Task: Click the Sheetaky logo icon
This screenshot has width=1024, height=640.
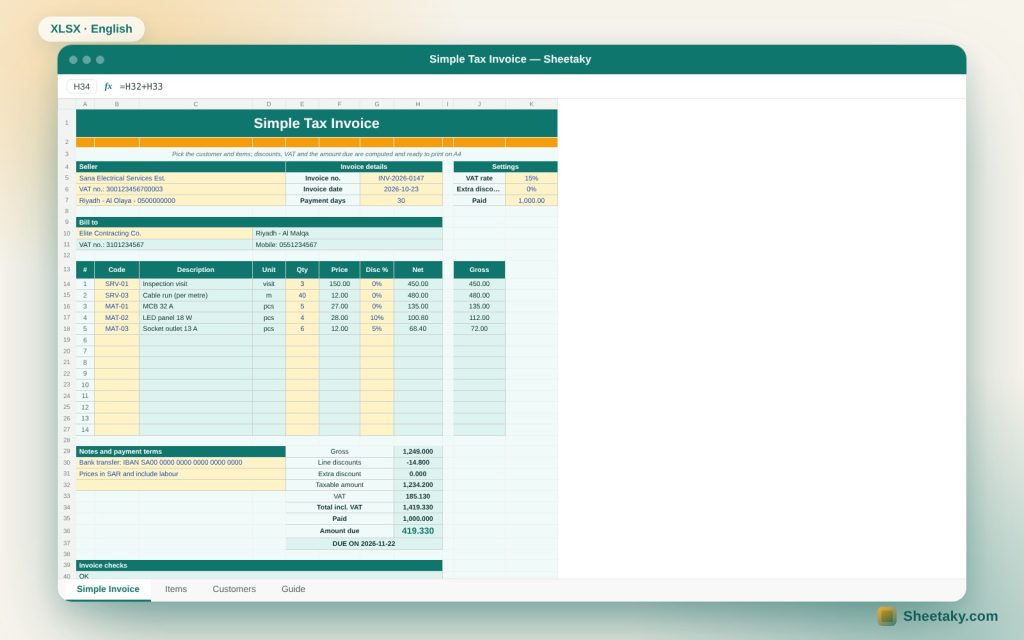Action: (886, 616)
